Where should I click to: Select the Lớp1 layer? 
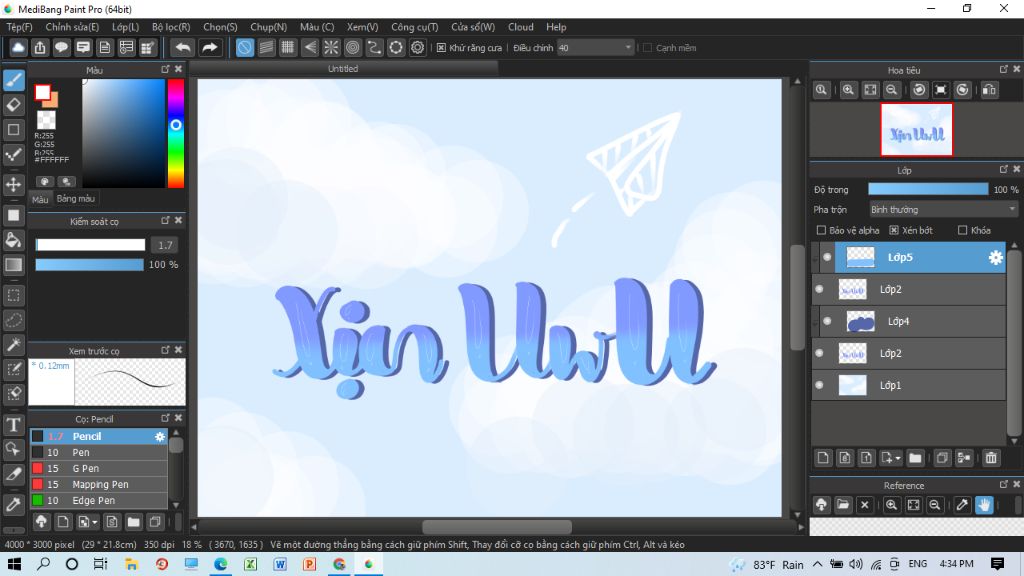(908, 385)
